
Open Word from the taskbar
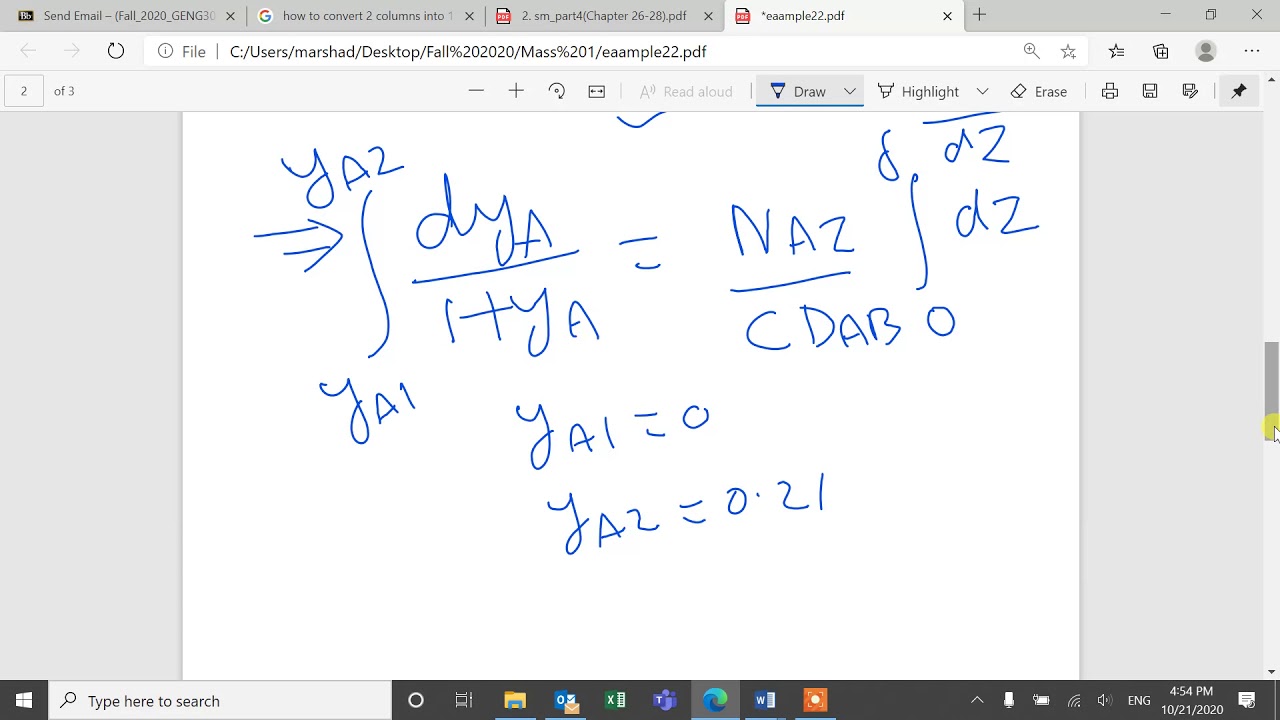click(x=765, y=700)
